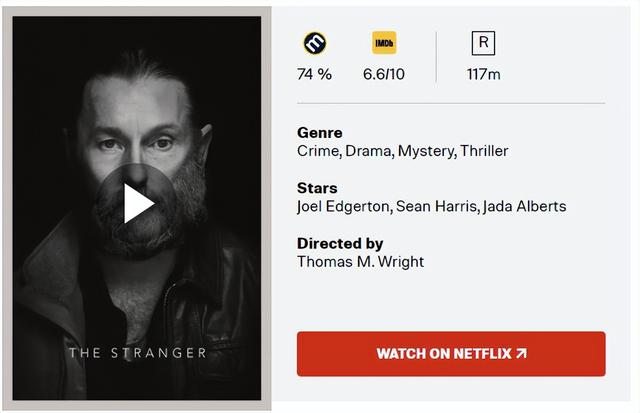Viewport: 640px width, 413px height.
Task: Click the R rating box icon
Action: click(x=483, y=43)
